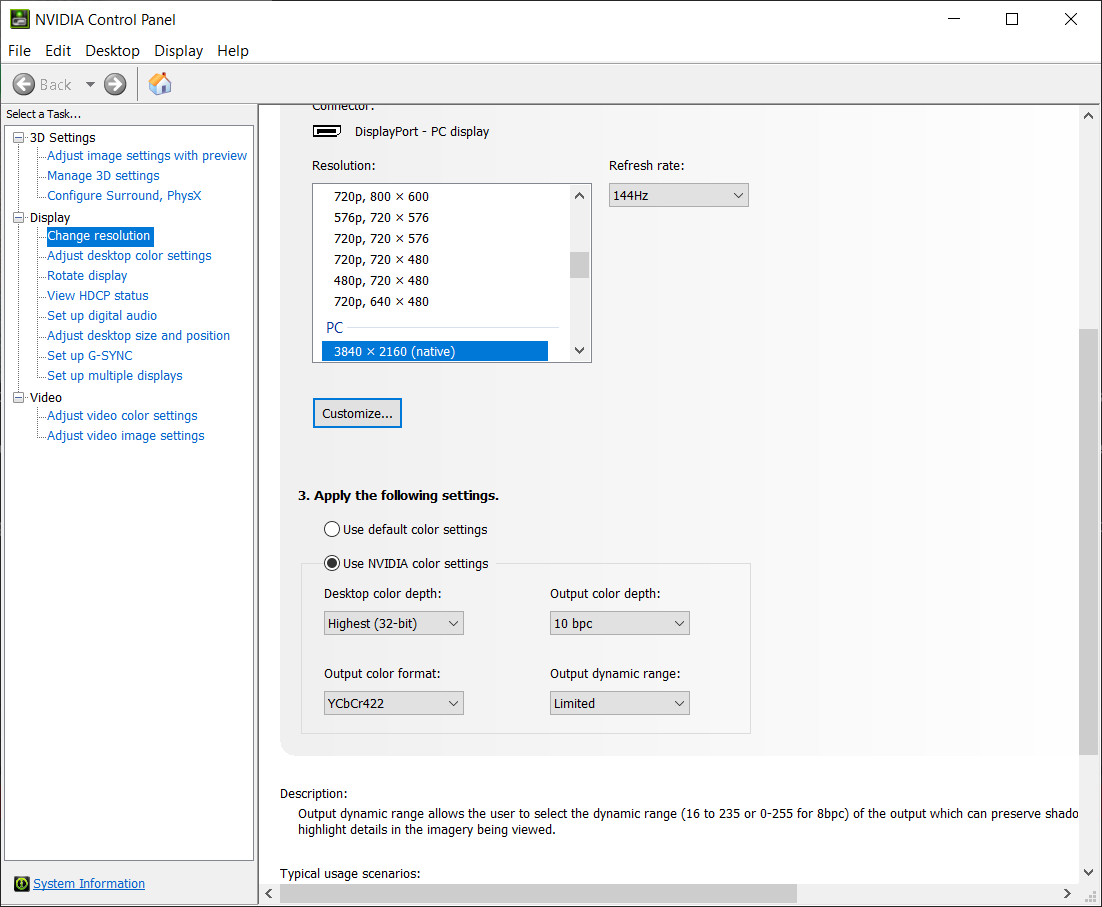
Task: Open the System Information link
Action: tap(89, 884)
